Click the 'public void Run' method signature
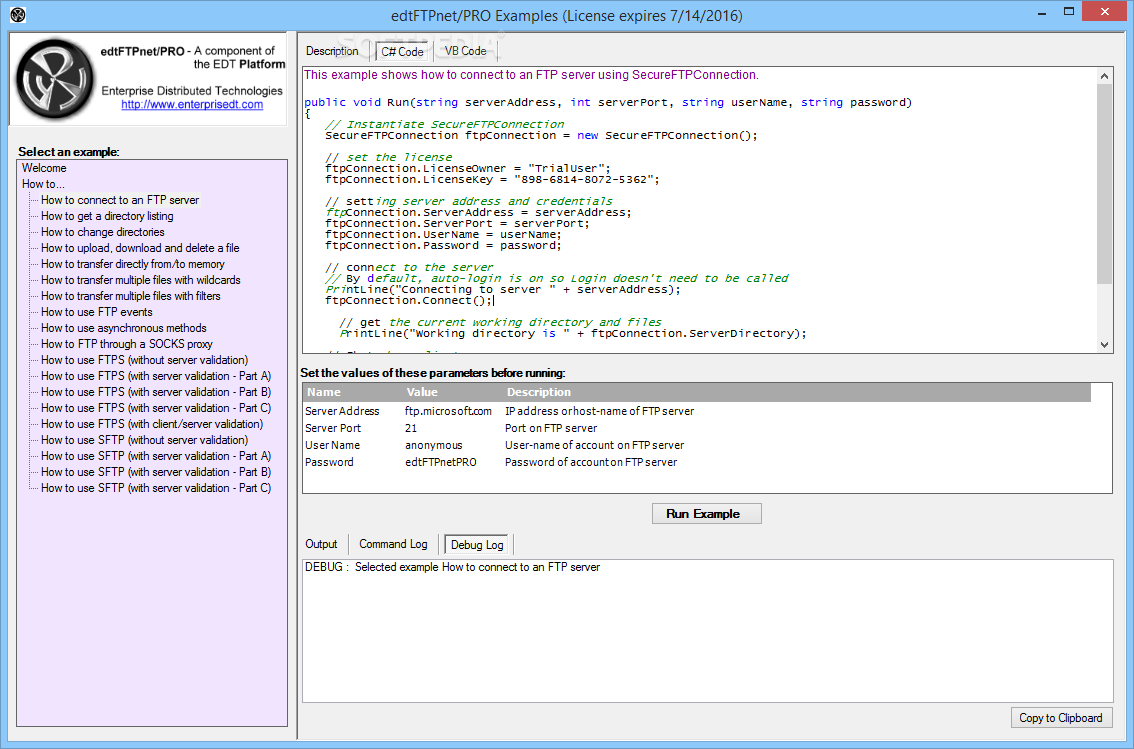Screen dimensions: 1134x749 tap(608, 103)
